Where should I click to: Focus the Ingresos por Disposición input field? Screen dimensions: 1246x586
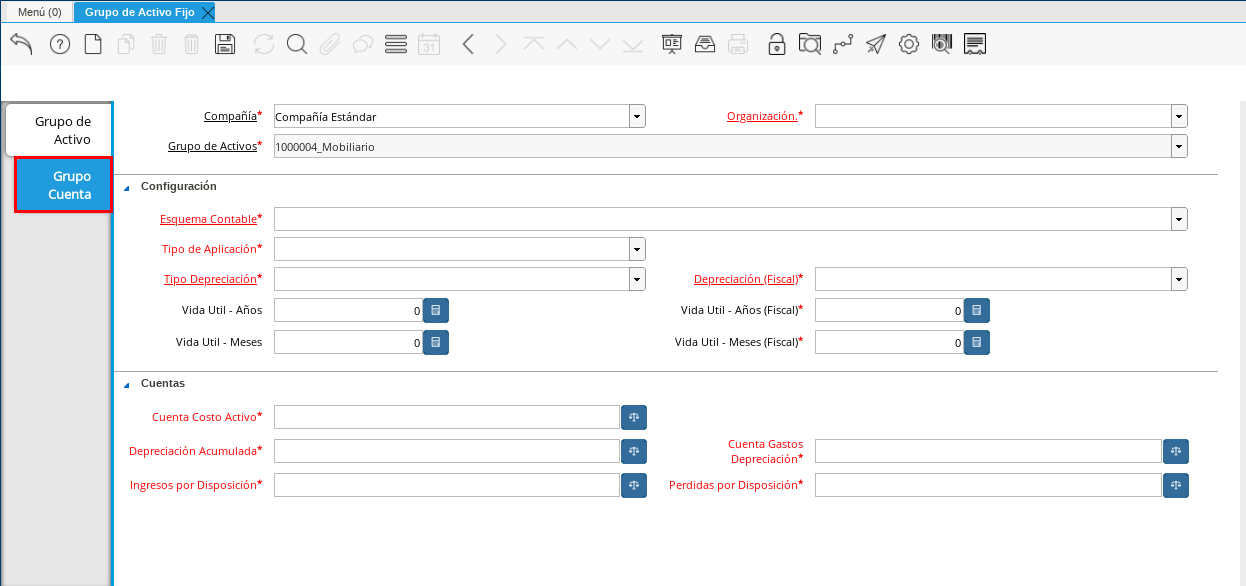[447, 485]
